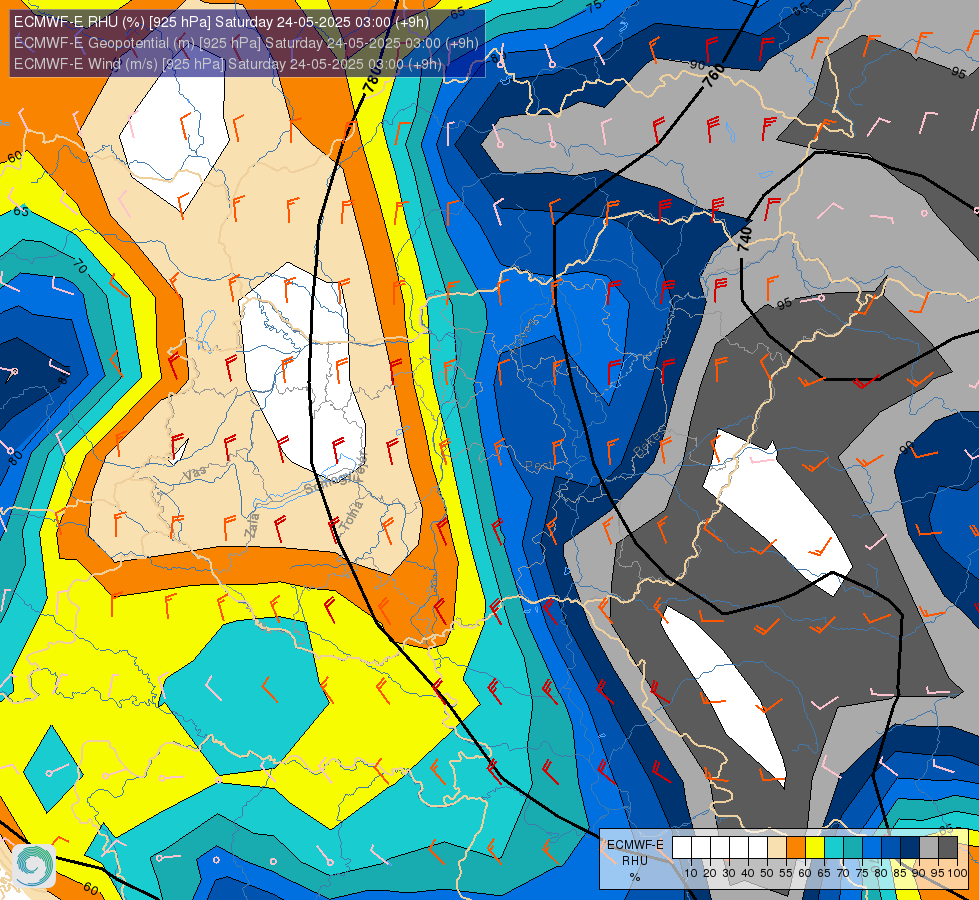Pick the dark gray 95-100 legend swatch
The image size is (979, 900).
pyautogui.click(x=948, y=848)
